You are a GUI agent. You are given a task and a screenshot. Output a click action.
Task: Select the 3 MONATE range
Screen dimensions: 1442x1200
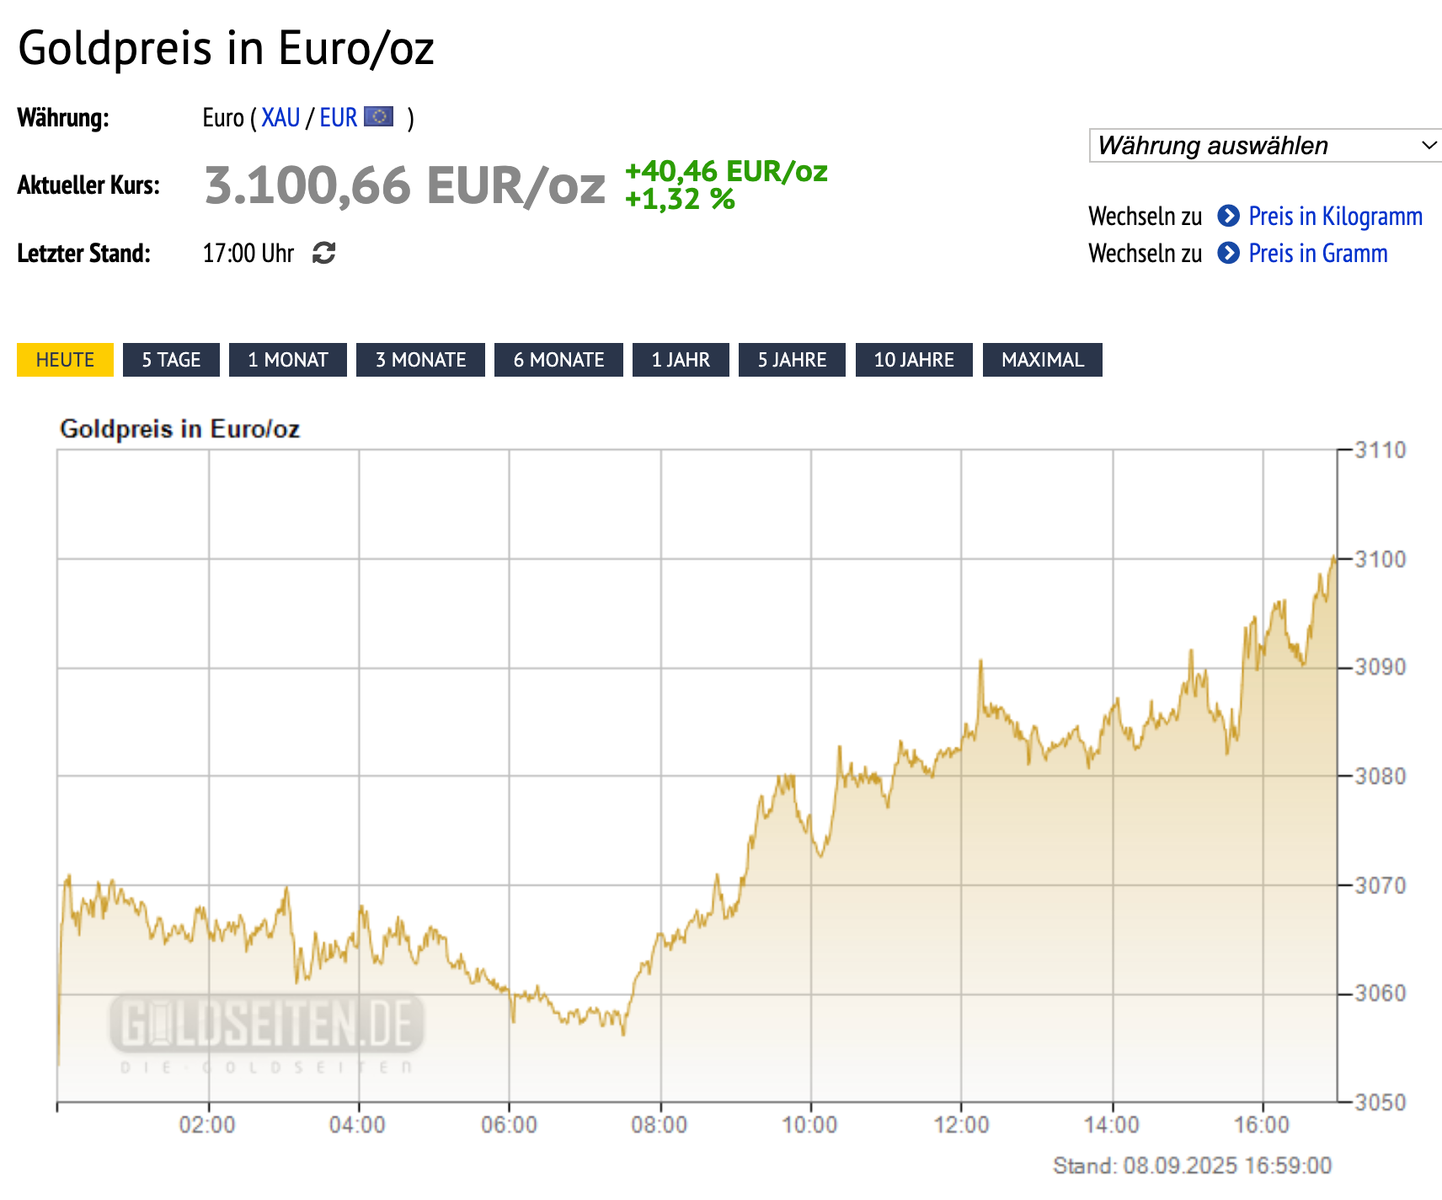tap(421, 360)
